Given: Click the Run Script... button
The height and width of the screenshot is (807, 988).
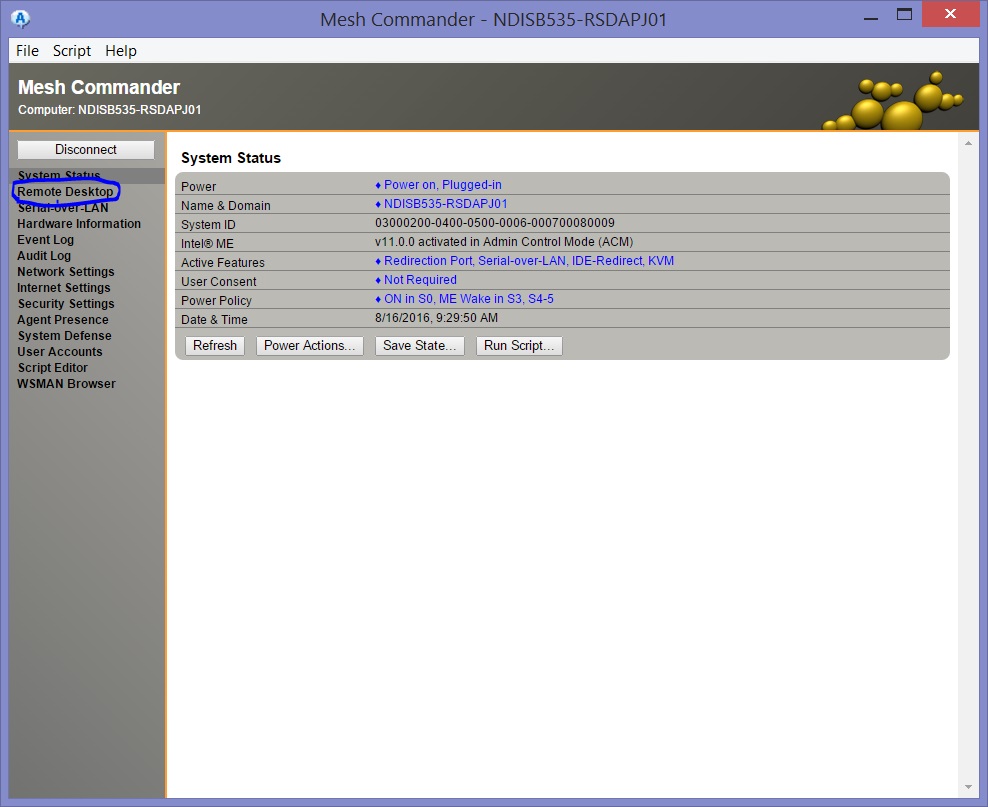Looking at the screenshot, I should pyautogui.click(x=519, y=346).
